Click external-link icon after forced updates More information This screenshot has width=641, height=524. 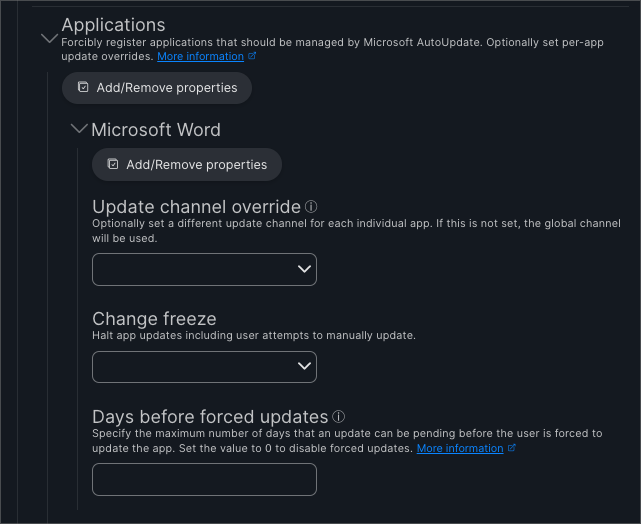coord(511,448)
